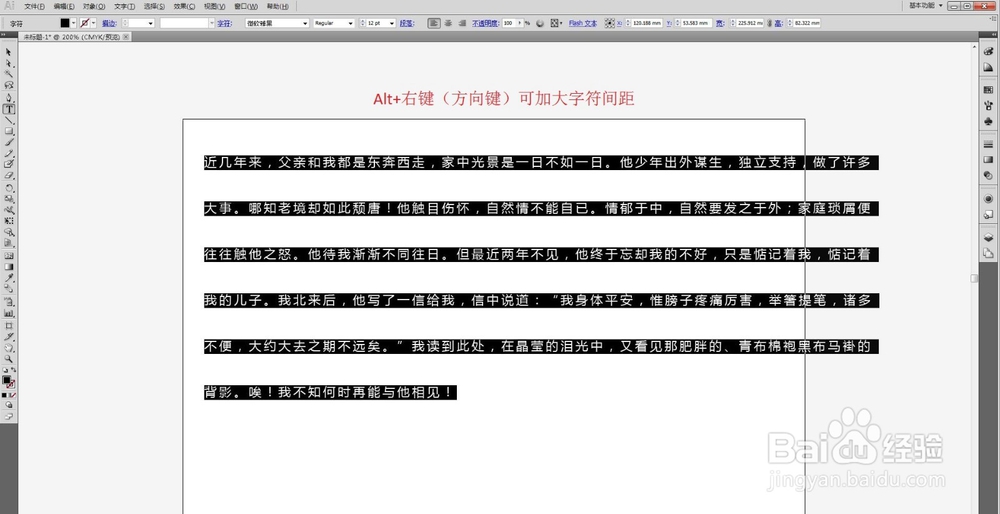
Task: Click the 宽 width input field
Action: 750,23
